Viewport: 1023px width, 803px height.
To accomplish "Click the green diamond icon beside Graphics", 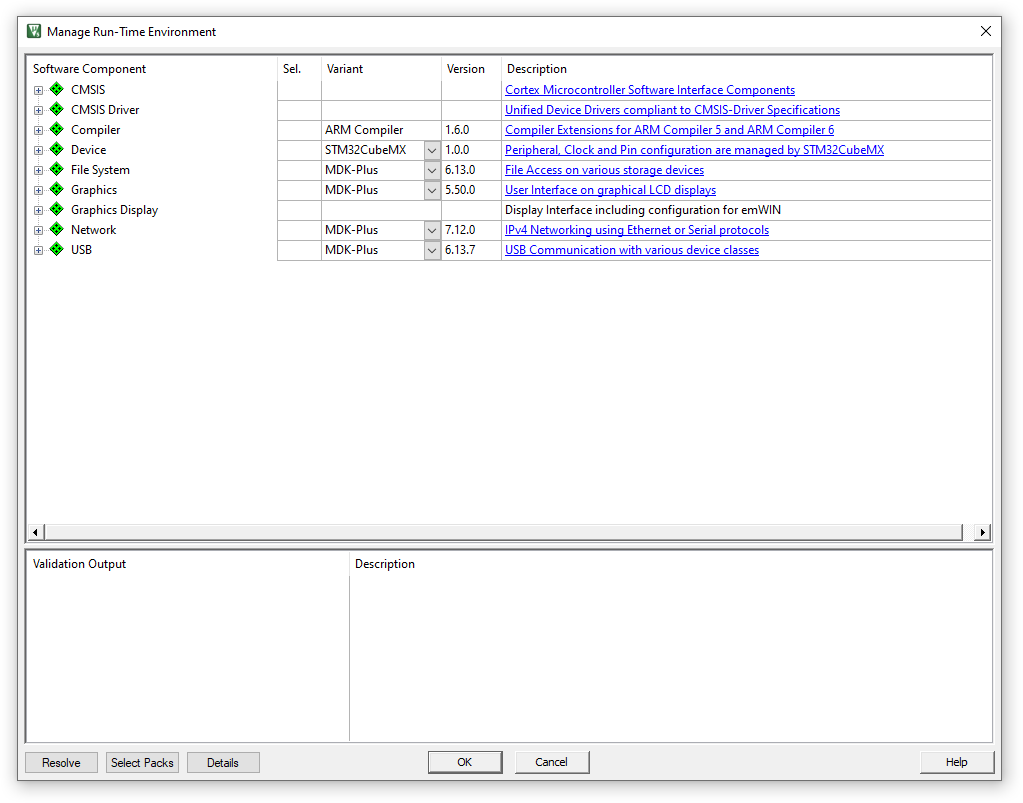I will (57, 189).
